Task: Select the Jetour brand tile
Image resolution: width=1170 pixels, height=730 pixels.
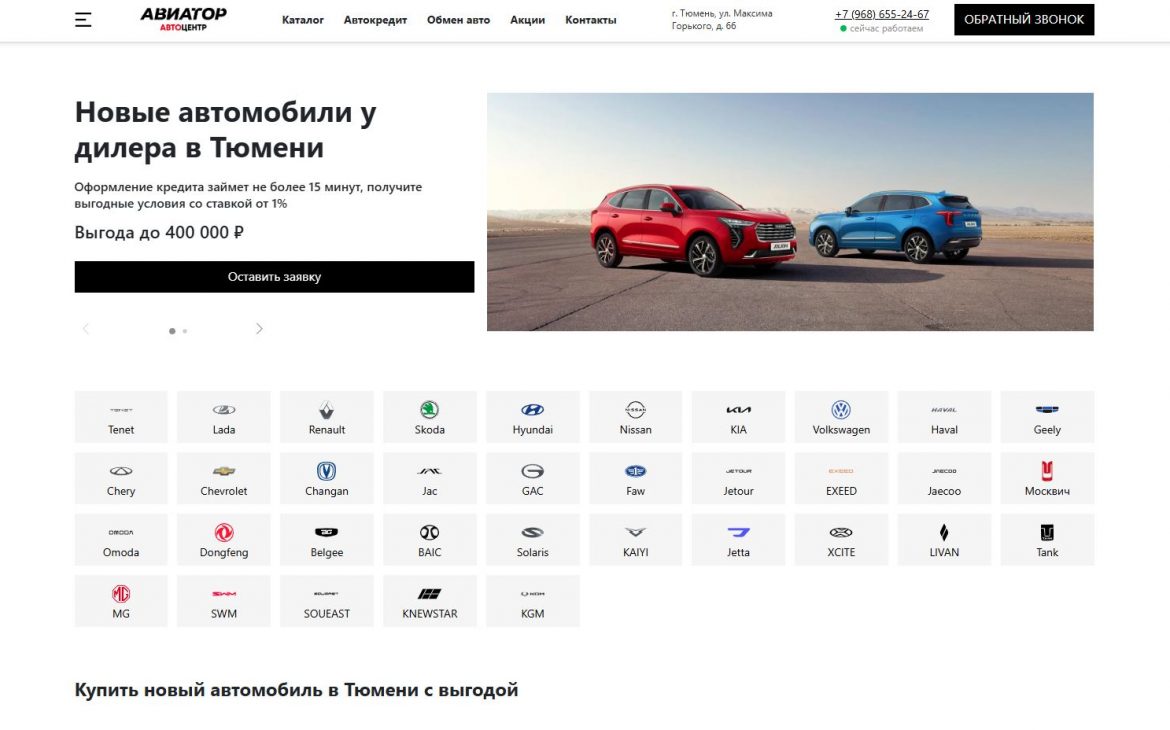Action: click(x=739, y=478)
